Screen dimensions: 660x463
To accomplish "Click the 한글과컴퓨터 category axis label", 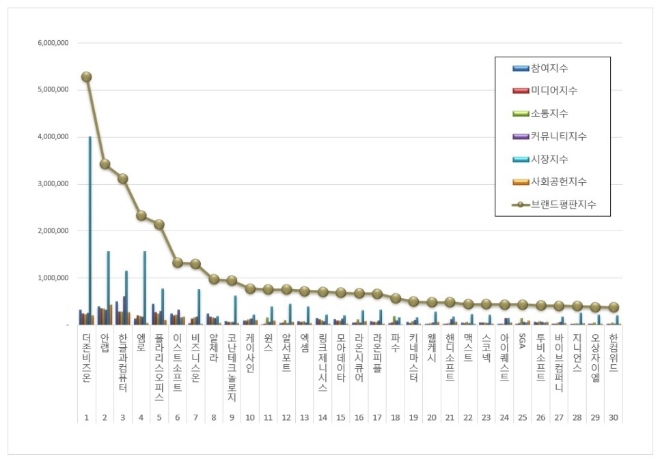I will point(122,362).
